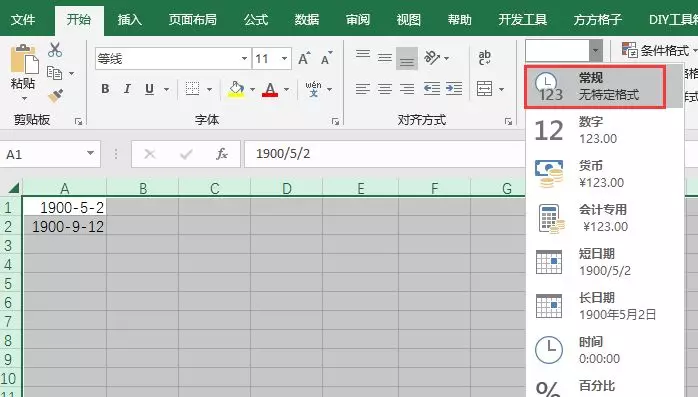
Task: Open the font size dropdown
Action: (284, 58)
